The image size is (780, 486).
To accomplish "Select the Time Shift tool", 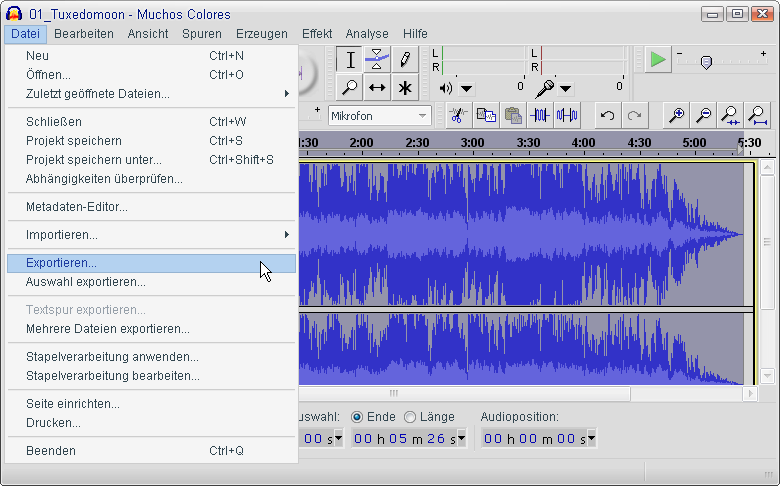I will (377, 88).
